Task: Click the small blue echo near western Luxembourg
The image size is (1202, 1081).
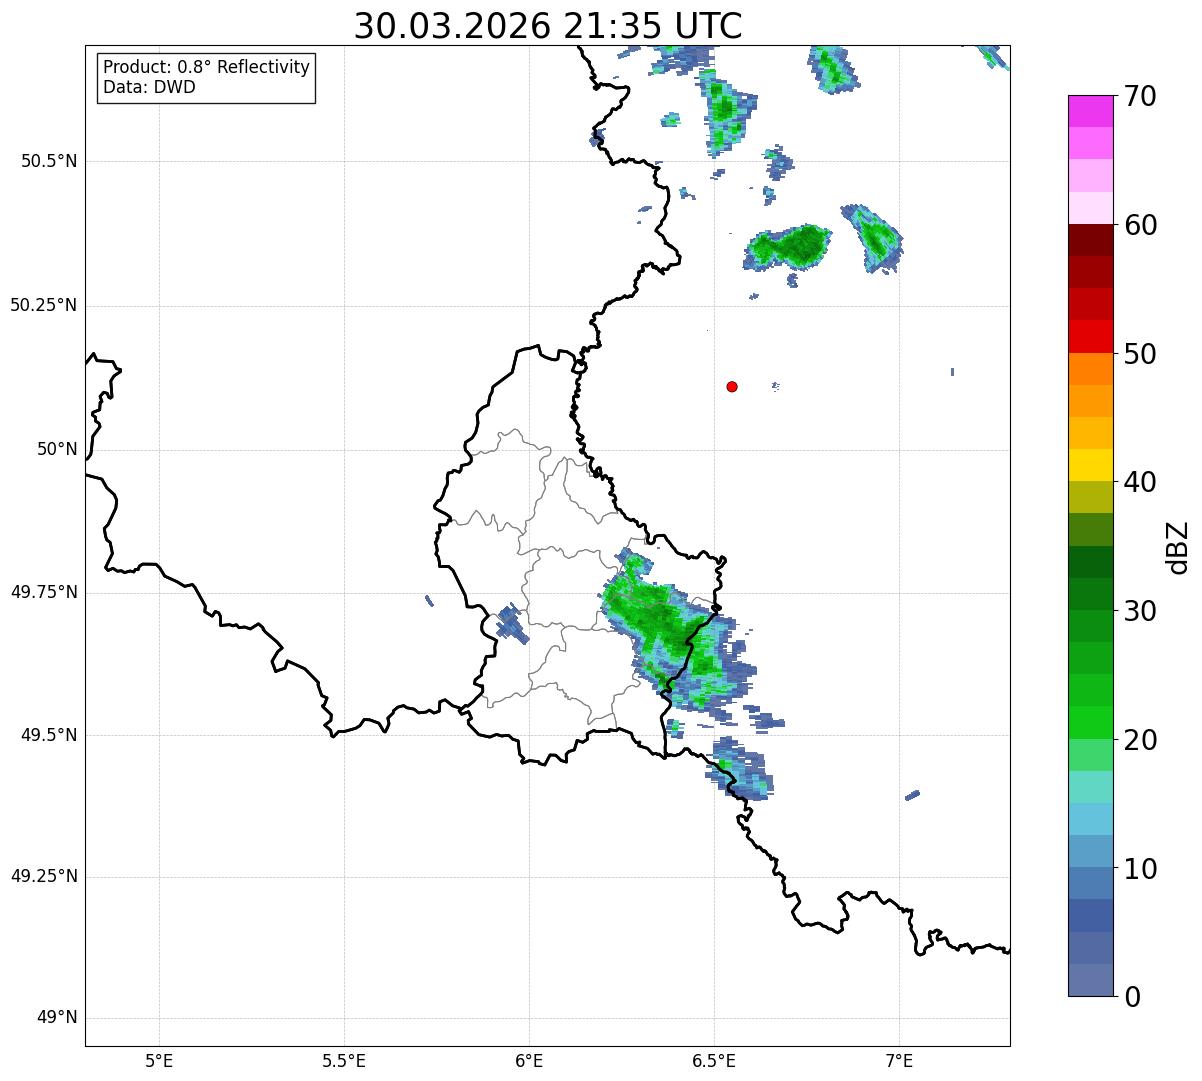Action: tap(512, 623)
